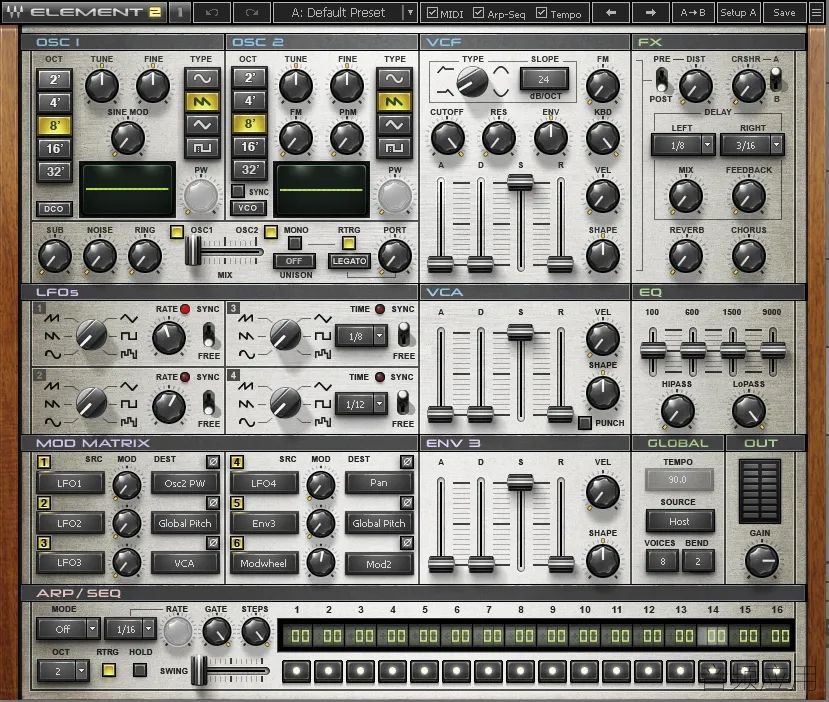
Task: Select the 4' octave for OSC 2
Action: [x=249, y=101]
